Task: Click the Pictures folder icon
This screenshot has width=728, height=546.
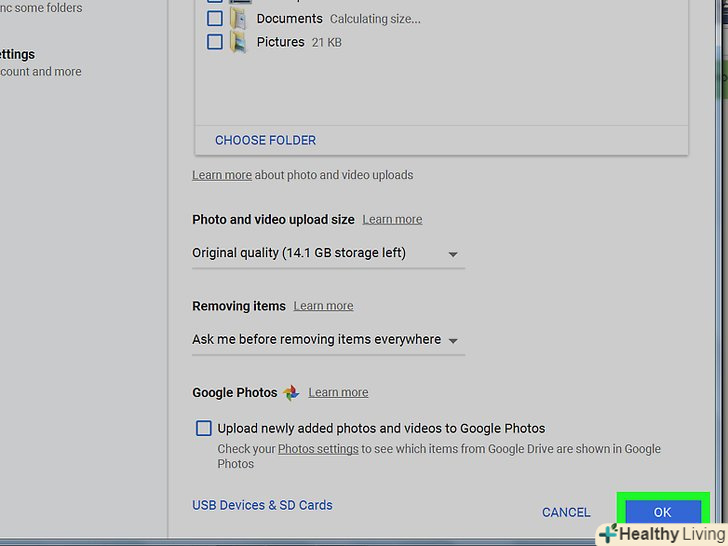Action: (x=239, y=42)
